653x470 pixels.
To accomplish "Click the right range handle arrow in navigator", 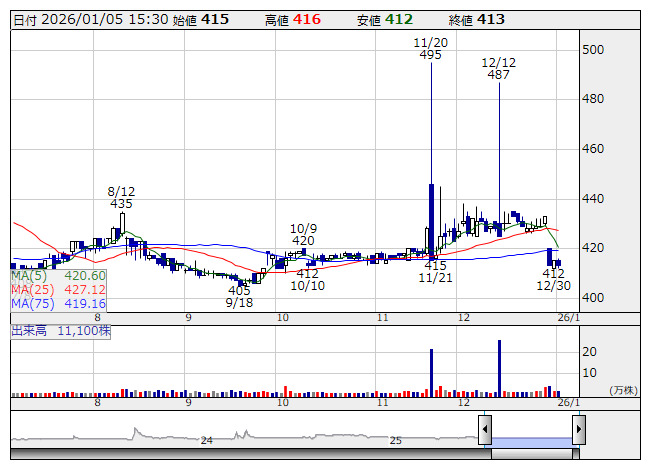I will (578, 430).
